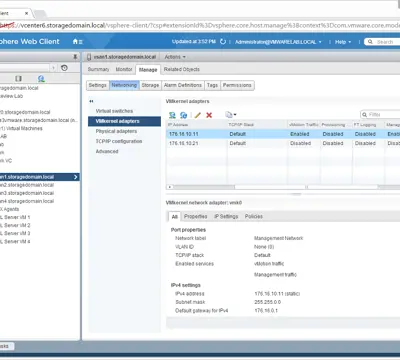Click chevron on selected vsan1 tree item
400x360 pixels.
coord(76,177)
